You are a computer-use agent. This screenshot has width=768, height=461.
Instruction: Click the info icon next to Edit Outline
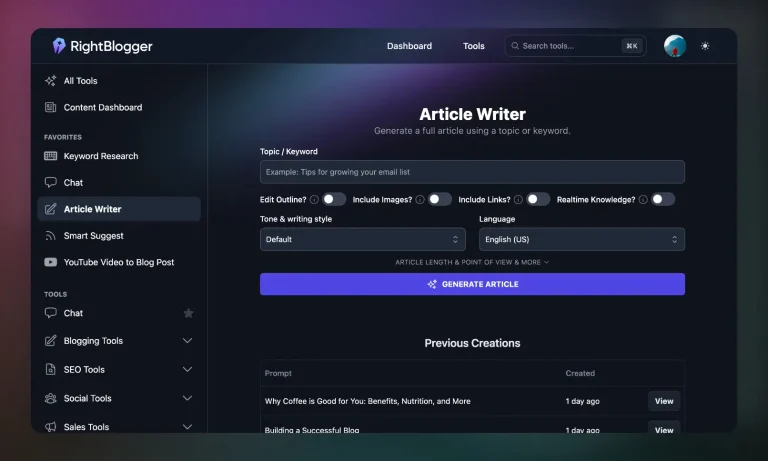pyautogui.click(x=314, y=199)
